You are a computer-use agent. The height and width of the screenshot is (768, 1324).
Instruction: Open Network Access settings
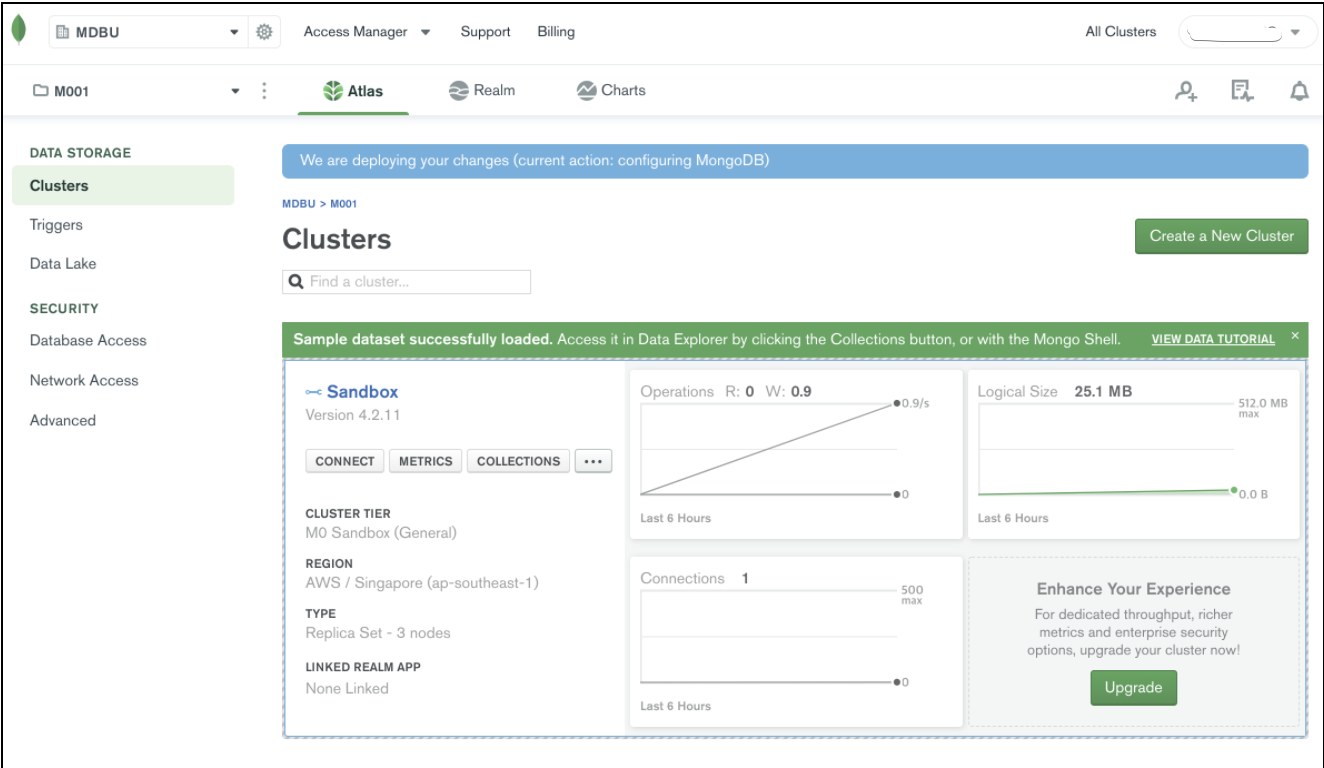pyautogui.click(x=84, y=381)
